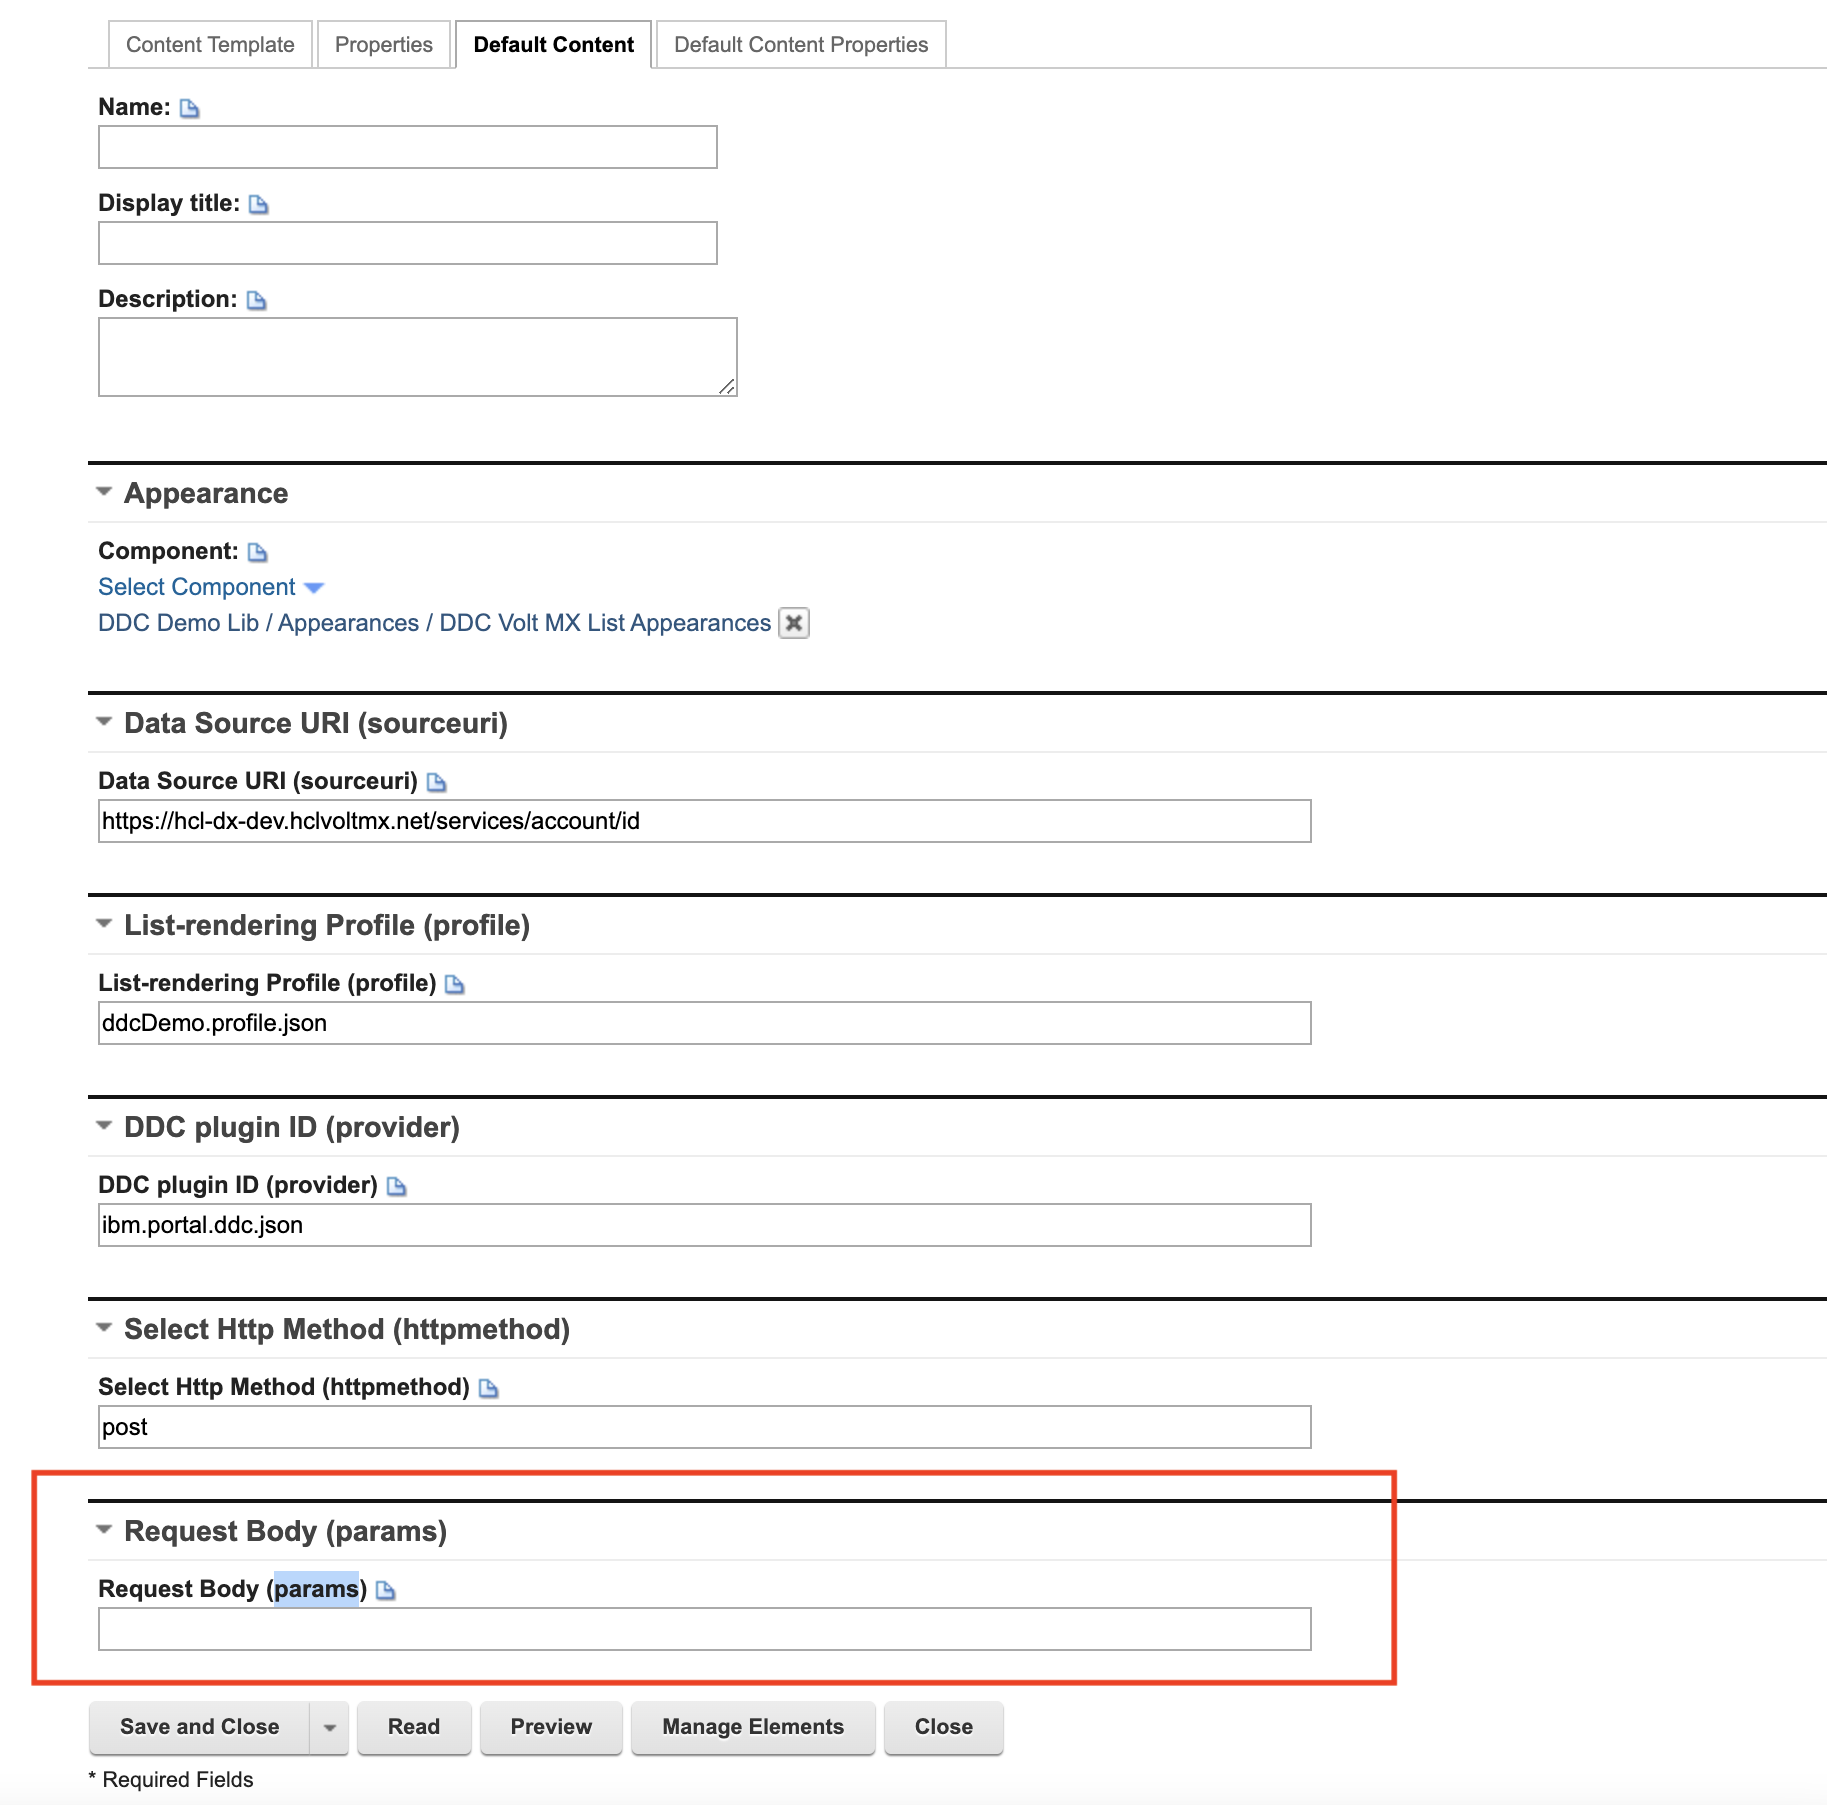Collapse the Appearance section
Image resolution: width=1827 pixels, height=1805 pixels.
103,492
